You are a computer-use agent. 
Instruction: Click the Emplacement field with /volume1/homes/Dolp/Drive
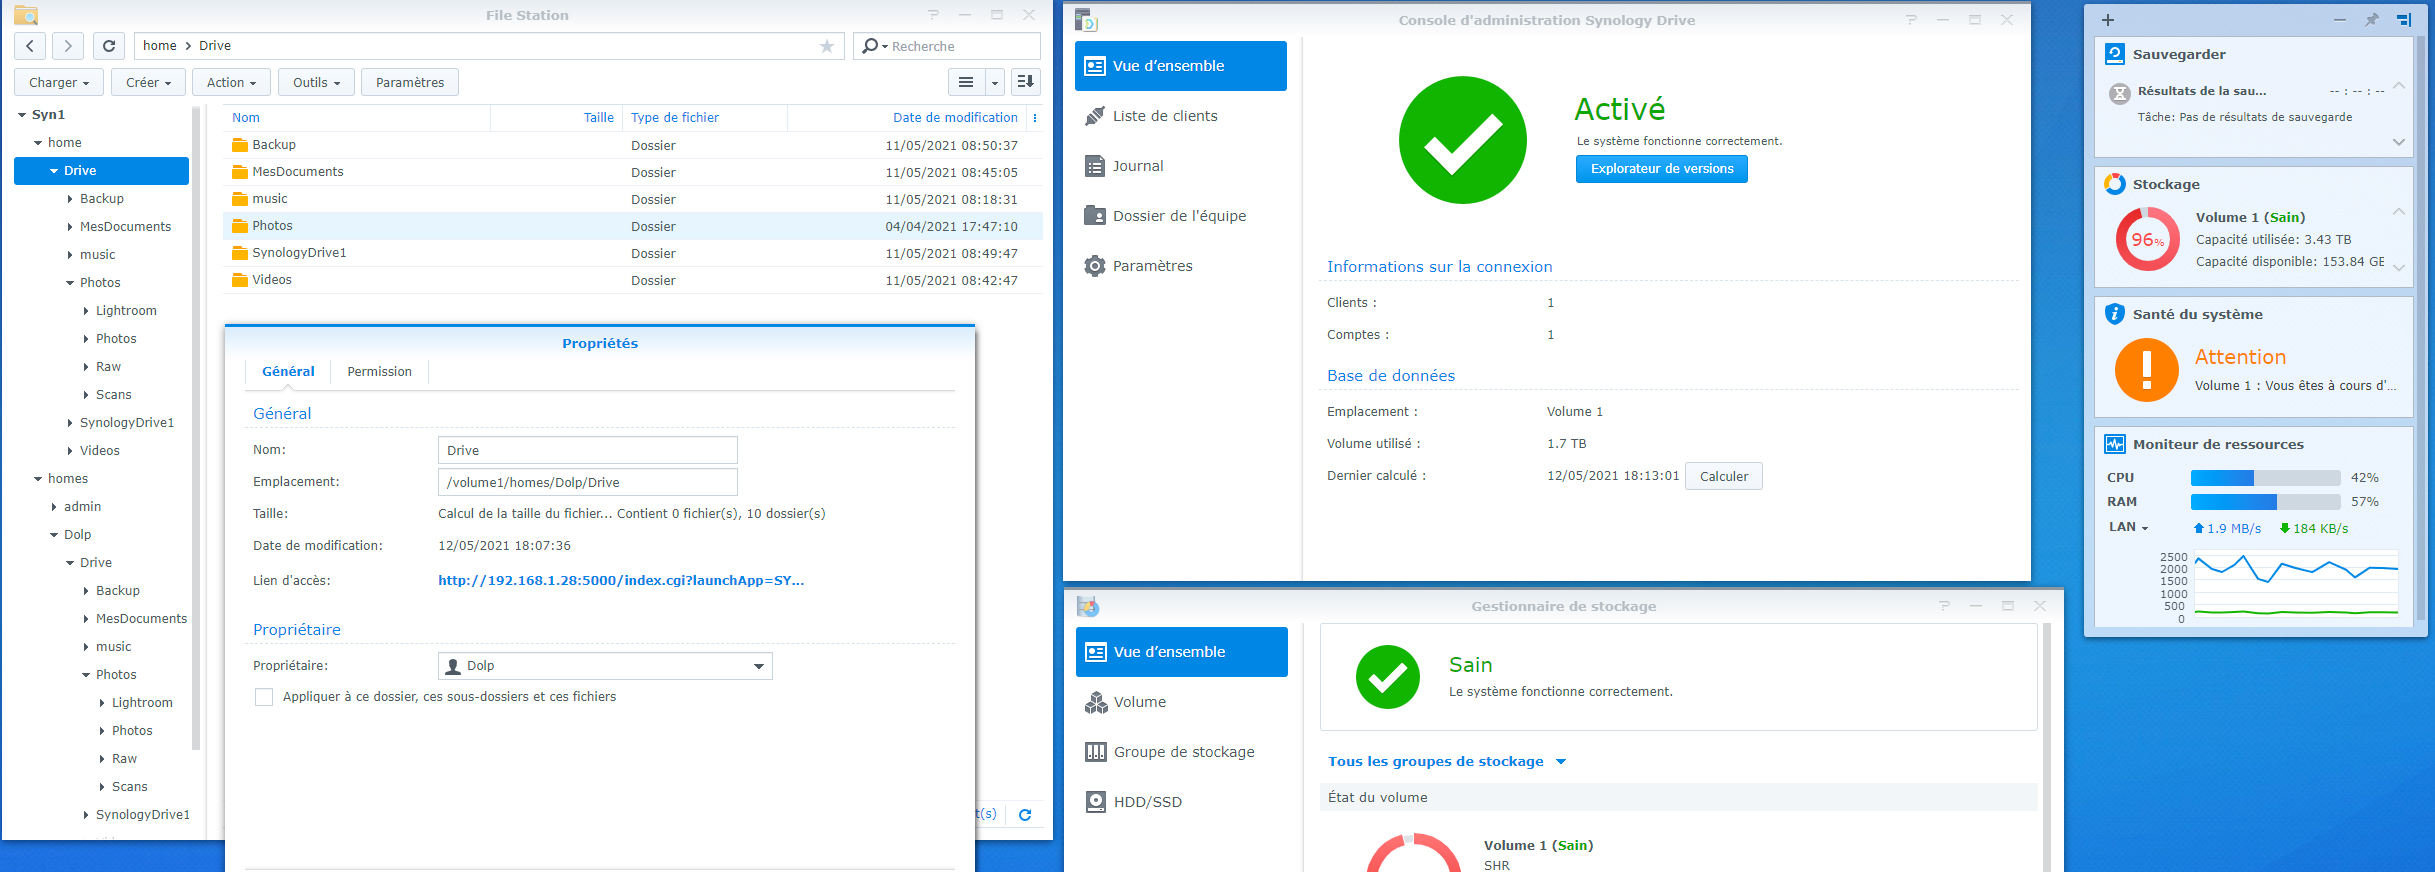pos(588,482)
